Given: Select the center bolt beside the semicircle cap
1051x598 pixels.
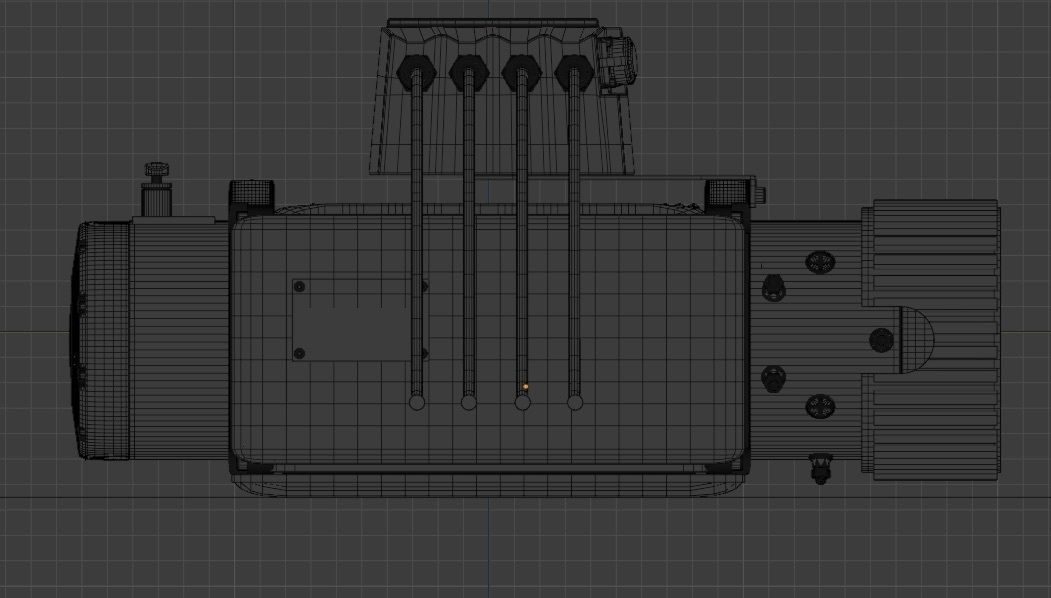Looking at the screenshot, I should [881, 340].
